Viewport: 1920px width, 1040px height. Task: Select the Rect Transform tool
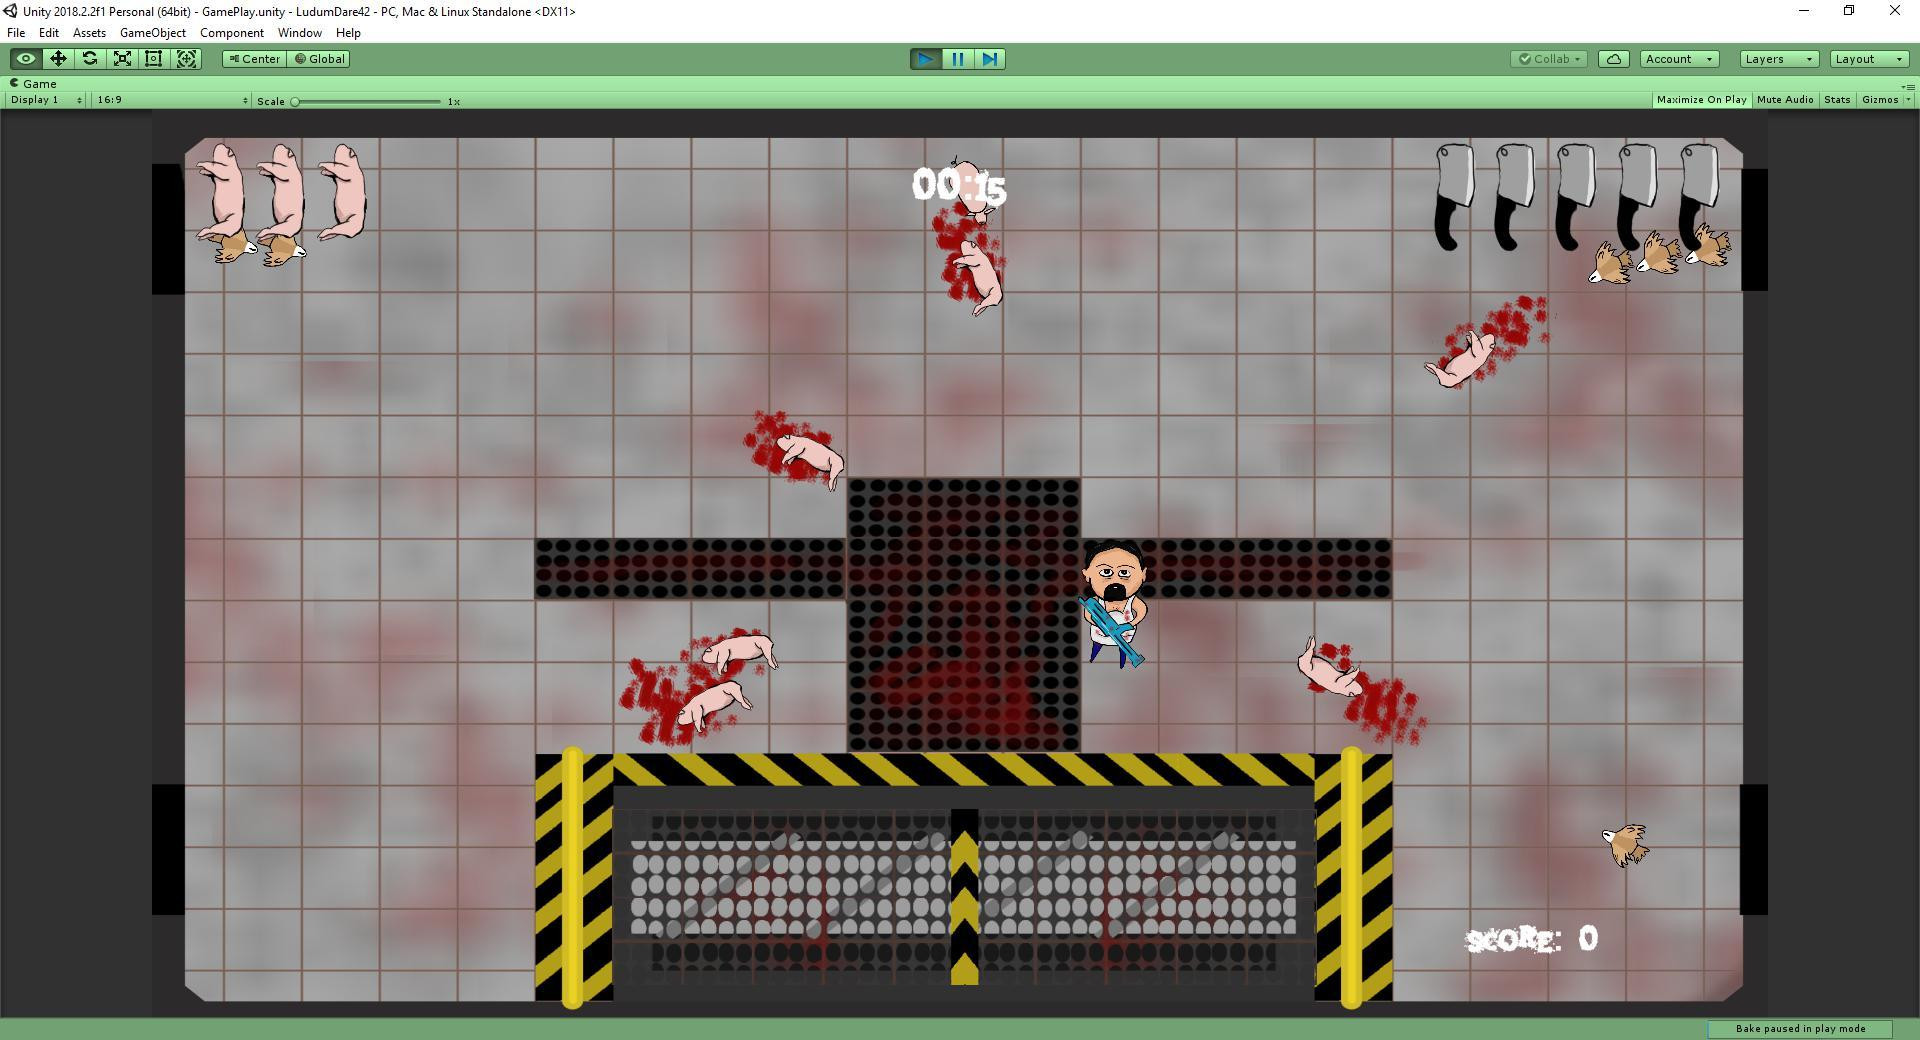tap(154, 59)
